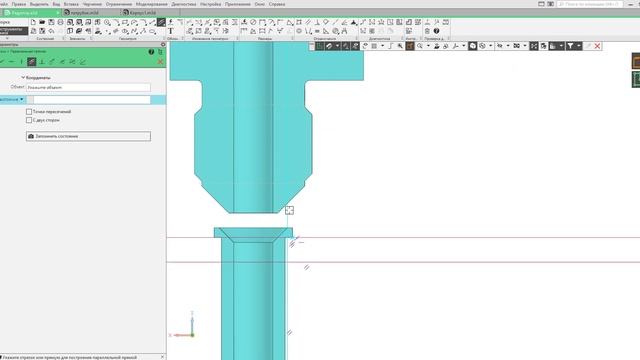Open the filter funnel dropdown arrow

578,46
